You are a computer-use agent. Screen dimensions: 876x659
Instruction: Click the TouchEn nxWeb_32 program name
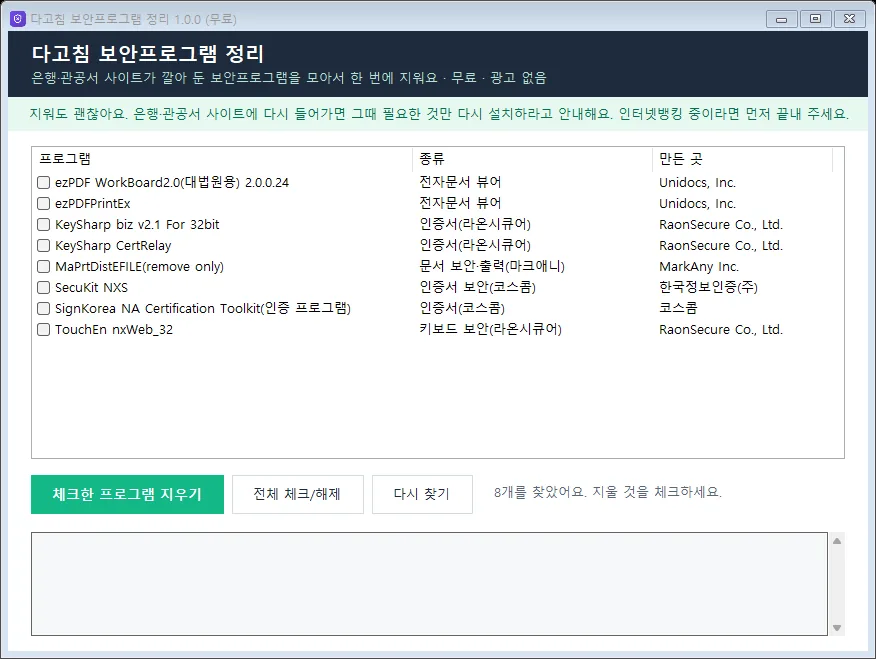pos(114,330)
